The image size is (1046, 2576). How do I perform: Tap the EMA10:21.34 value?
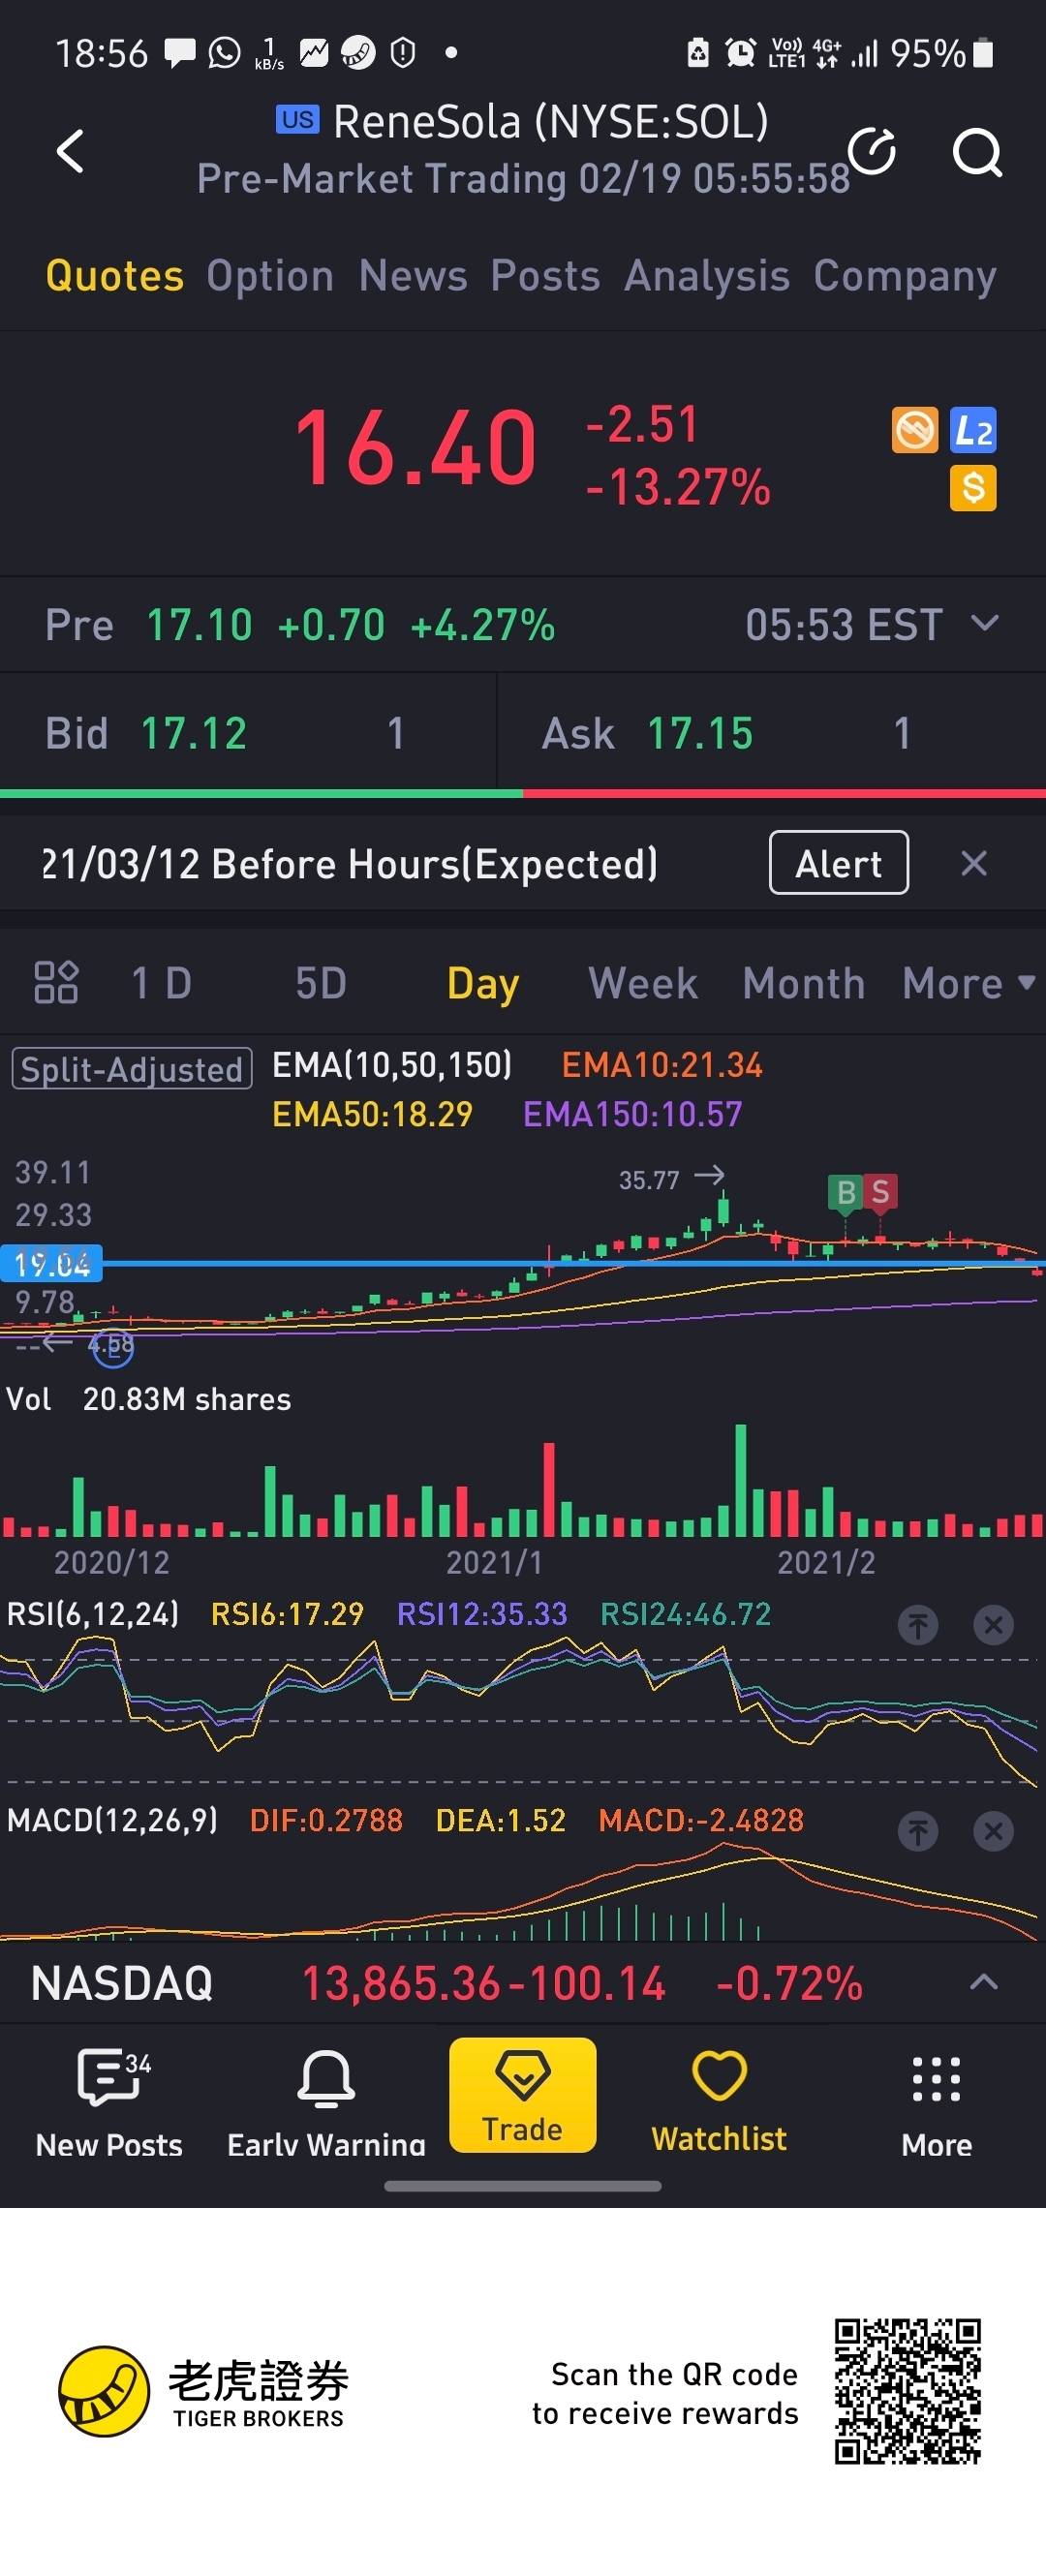coord(662,1065)
